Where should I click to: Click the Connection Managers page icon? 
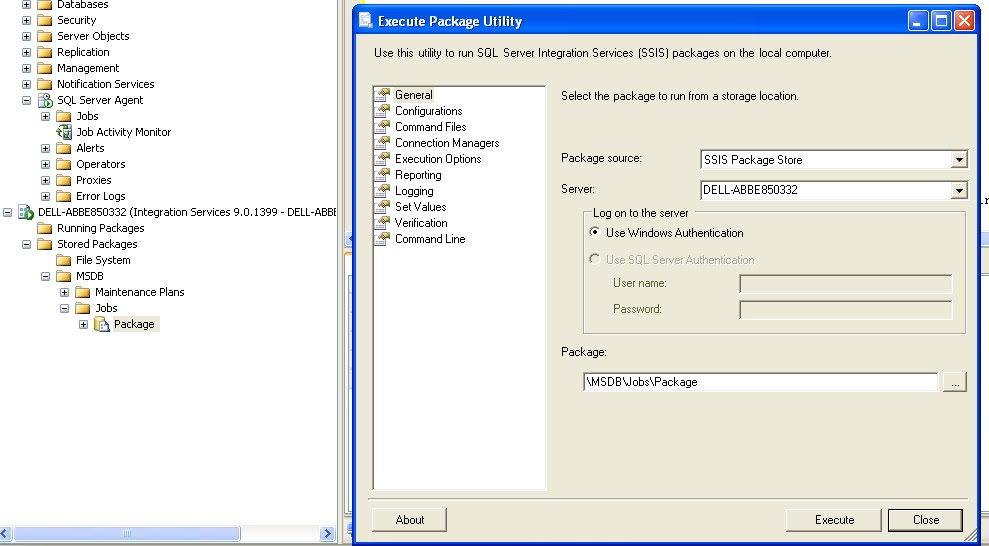382,143
